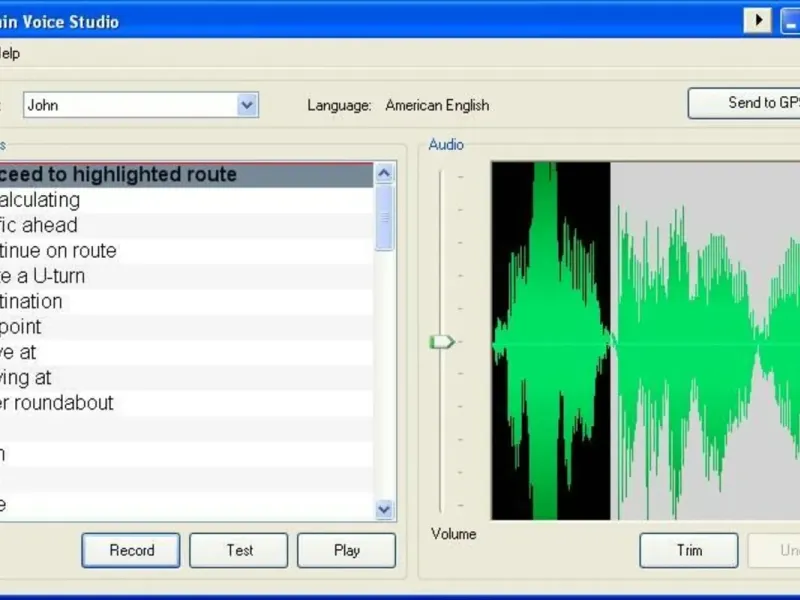Click the black selected waveform region
Screen dimensions: 800x600
tap(551, 341)
